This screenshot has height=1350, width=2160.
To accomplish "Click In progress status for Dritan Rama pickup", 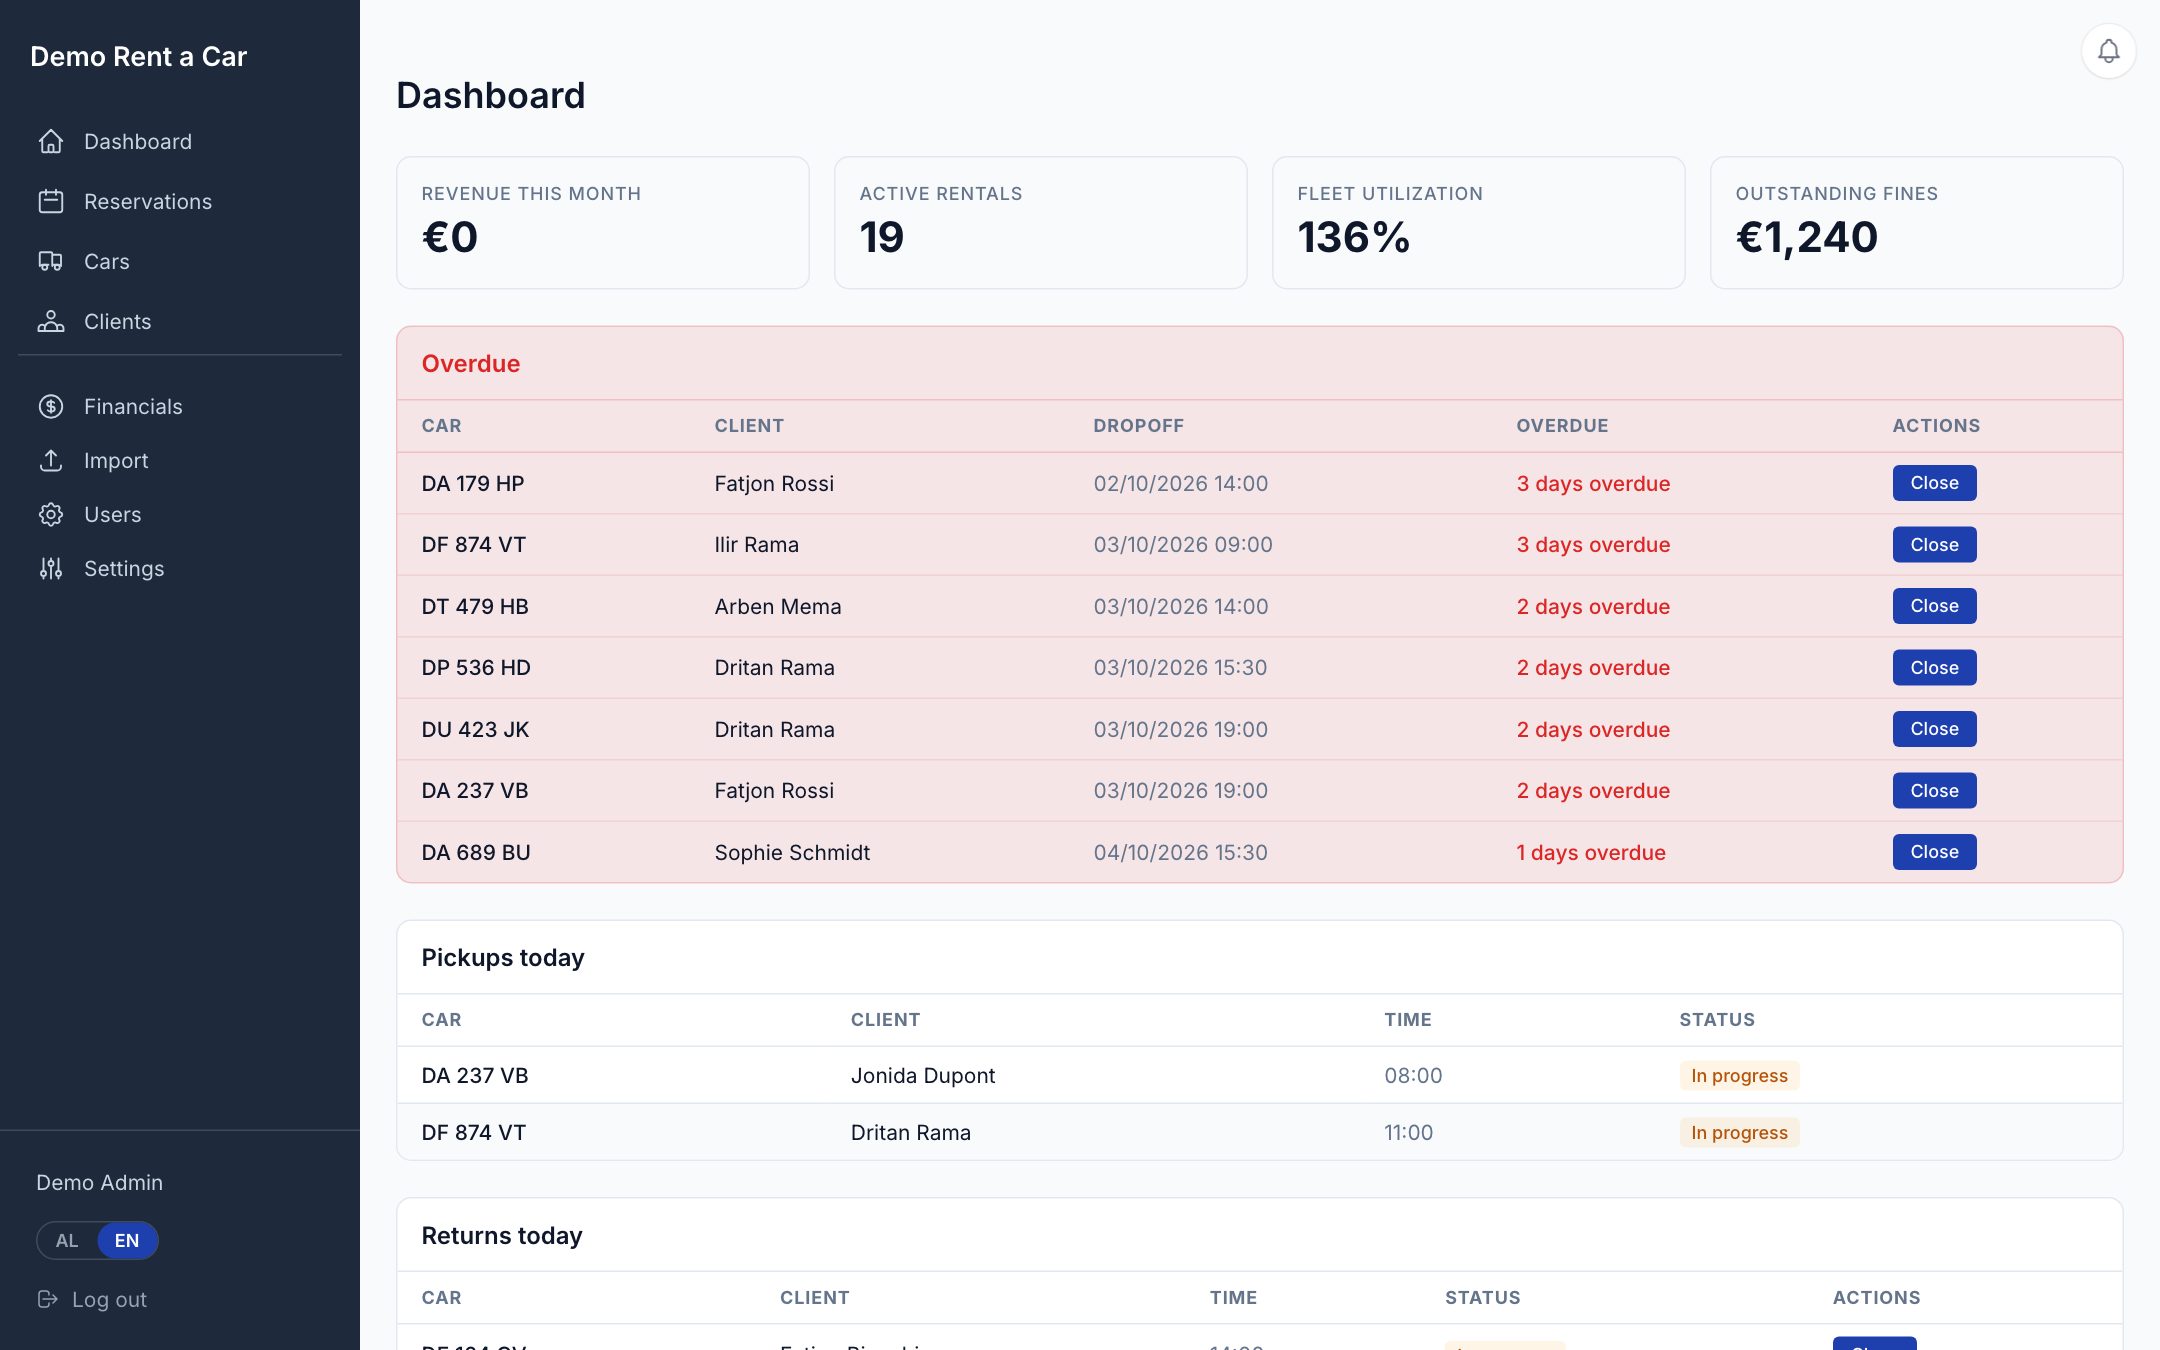I will pyautogui.click(x=1739, y=1132).
